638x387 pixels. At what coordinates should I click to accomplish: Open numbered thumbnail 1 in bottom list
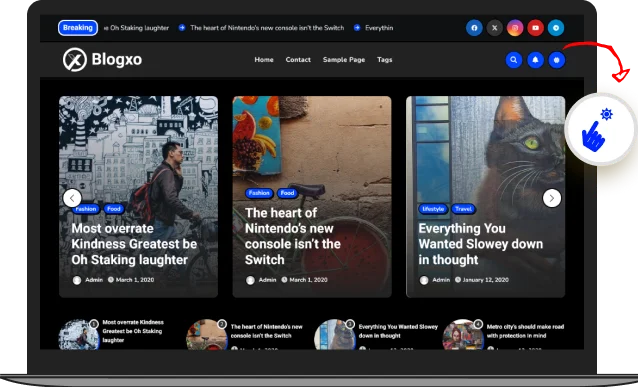pyautogui.click(x=79, y=335)
